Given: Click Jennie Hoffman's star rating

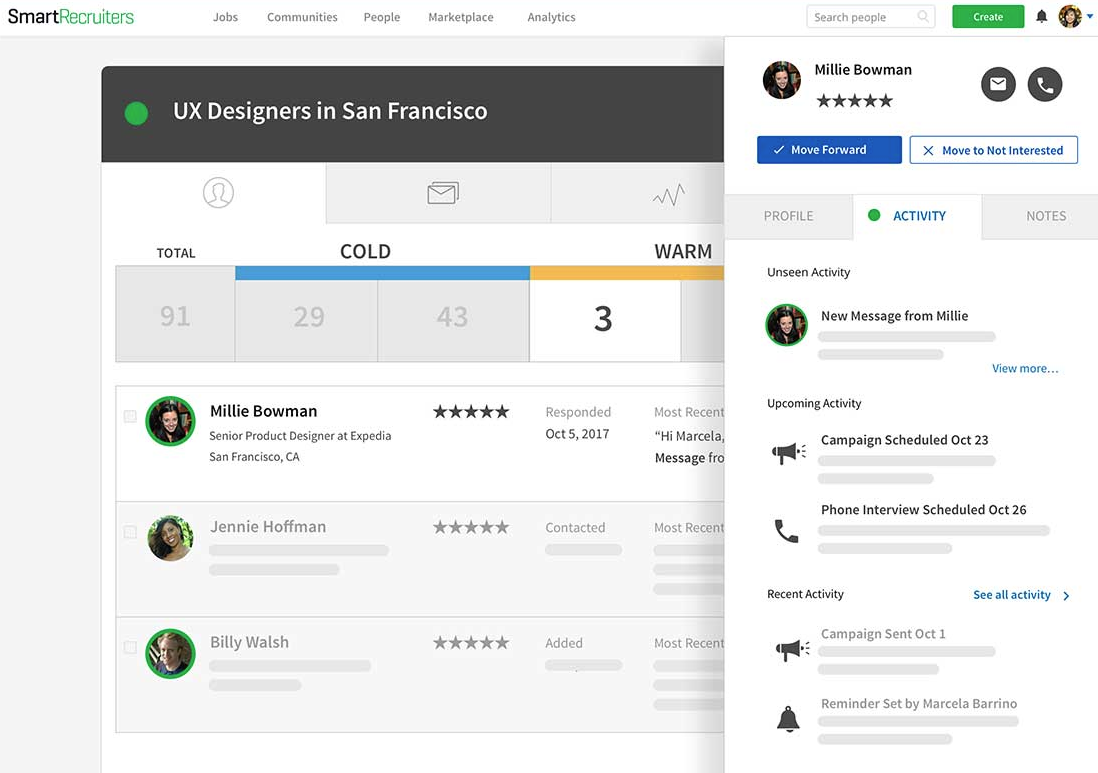Looking at the screenshot, I should 471,527.
